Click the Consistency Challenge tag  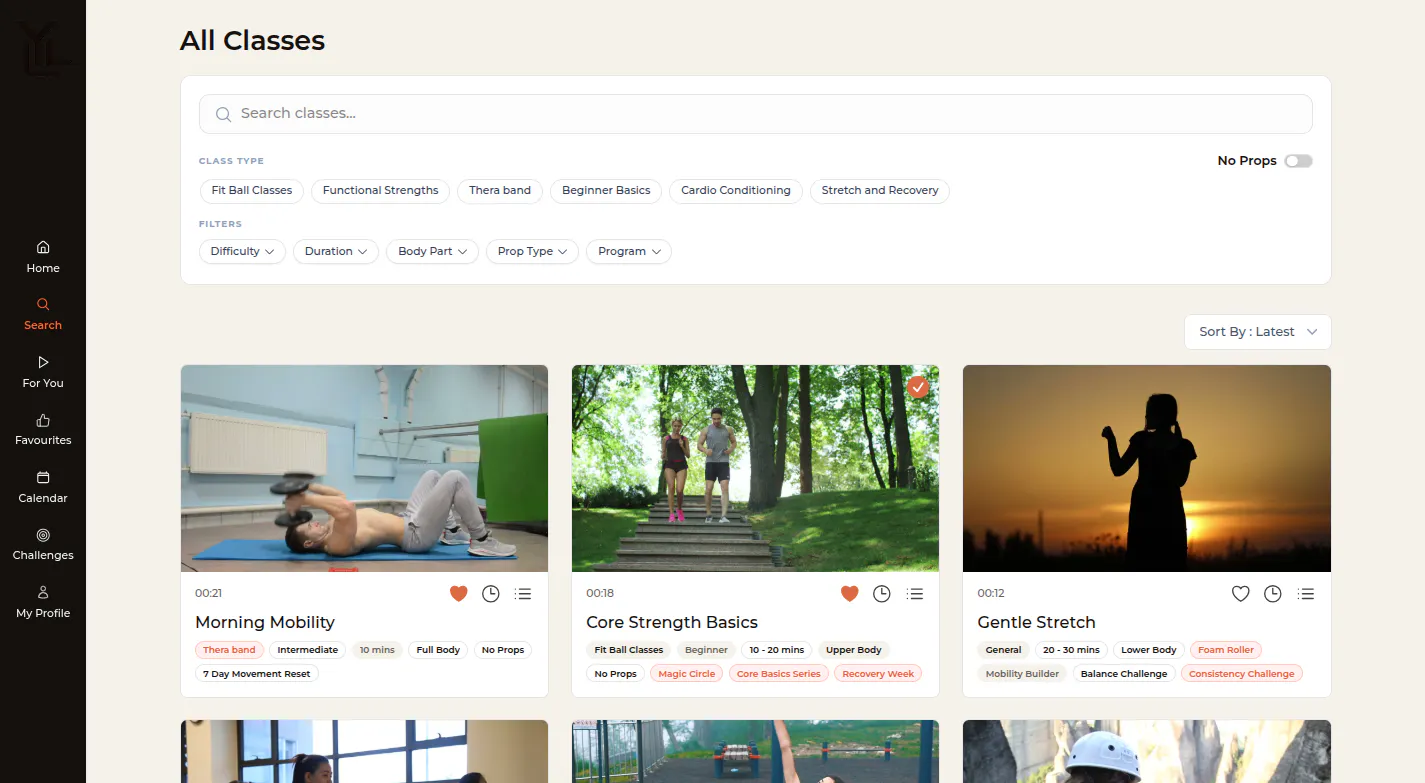pos(1242,674)
